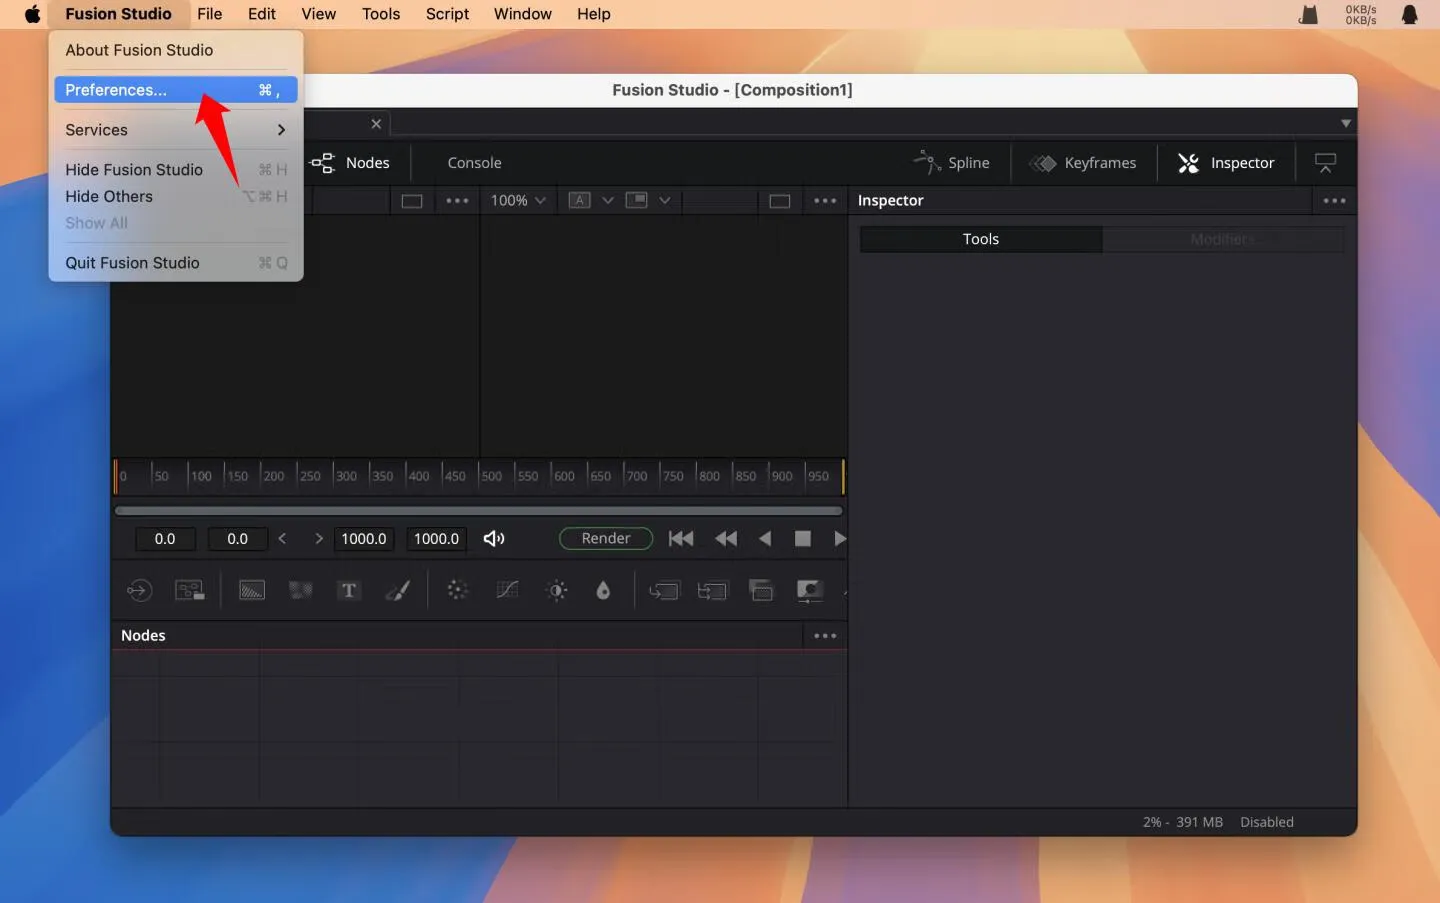Click the Fast Noise tool icon
Viewport: 1440px width, 903px height.
tap(300, 591)
